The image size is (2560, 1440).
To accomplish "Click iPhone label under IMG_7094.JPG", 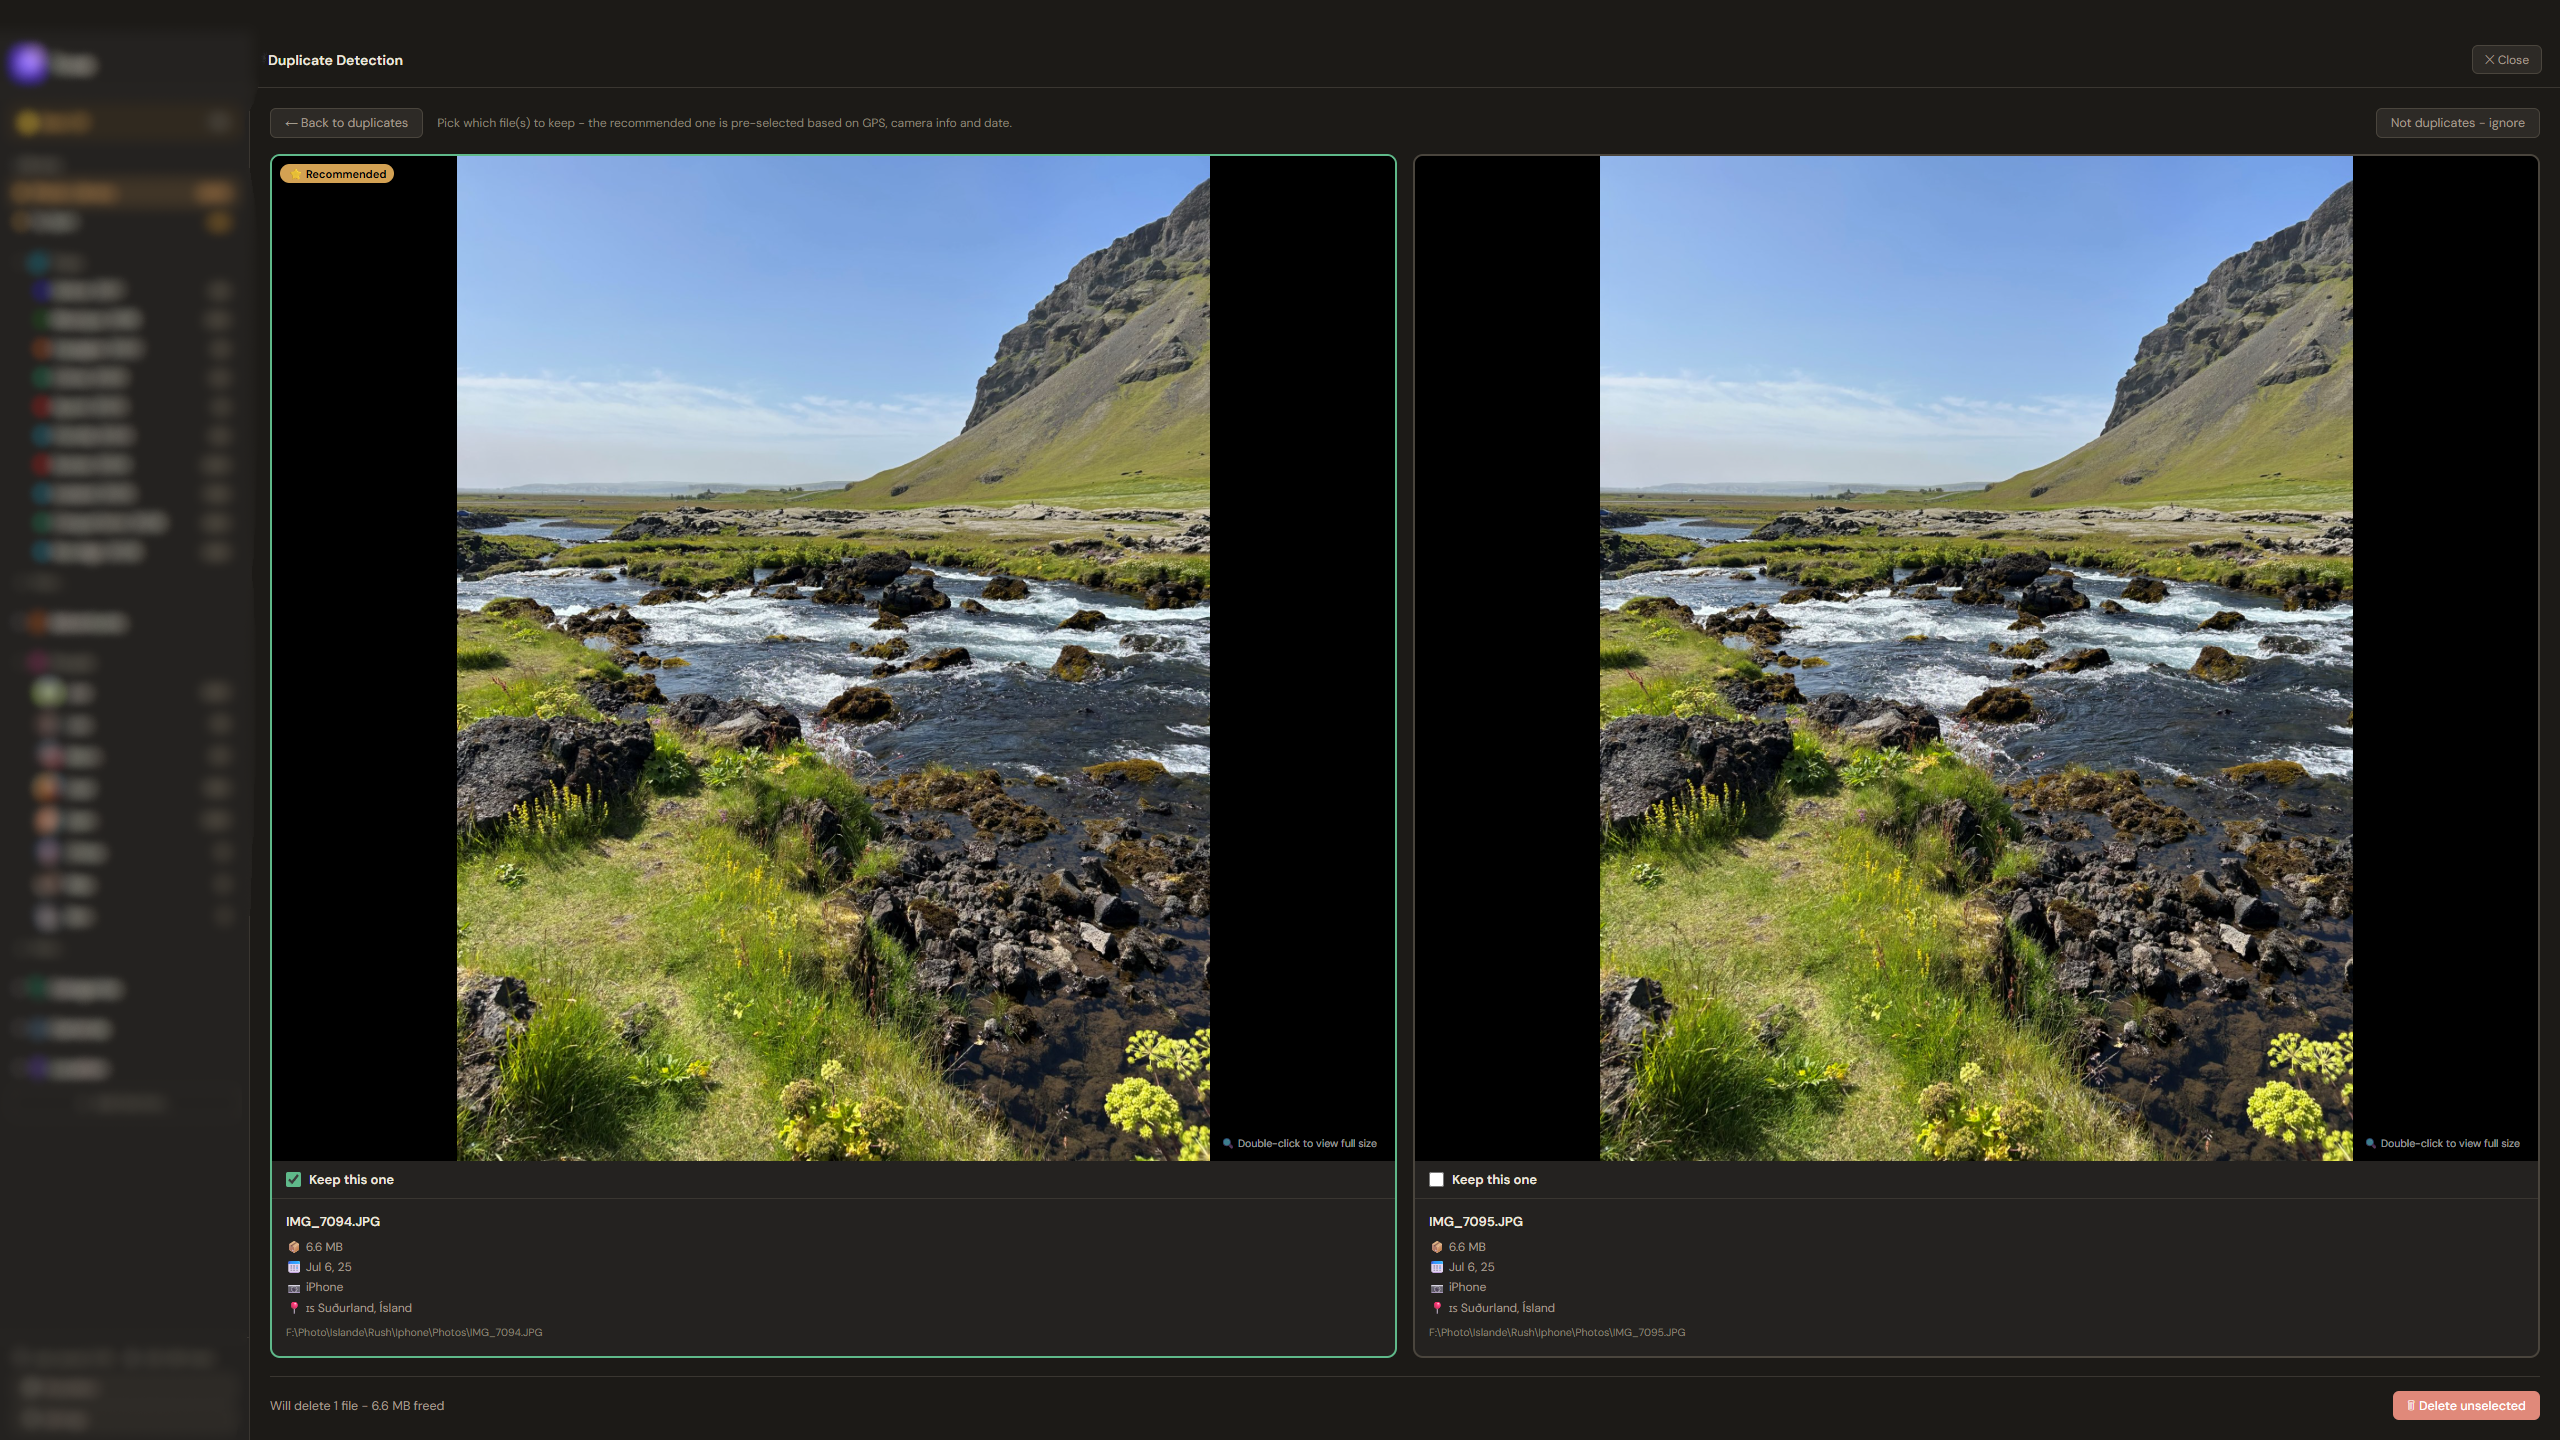I will click(x=324, y=1288).
